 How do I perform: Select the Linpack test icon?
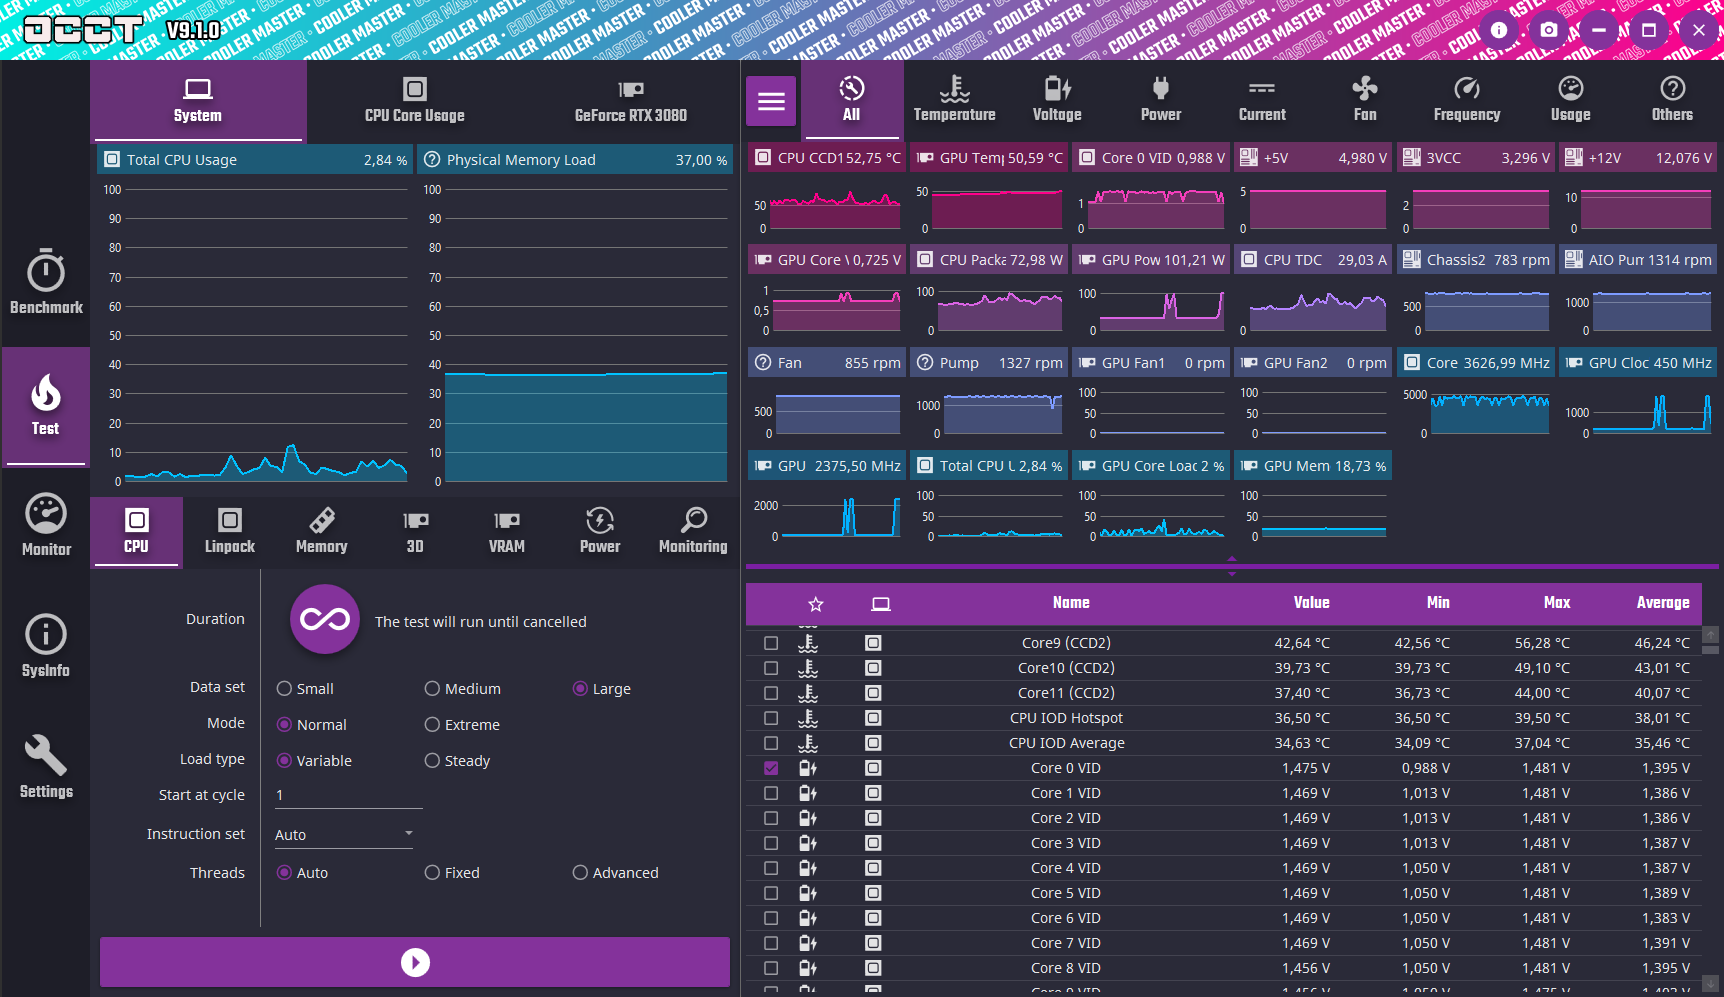point(229,530)
